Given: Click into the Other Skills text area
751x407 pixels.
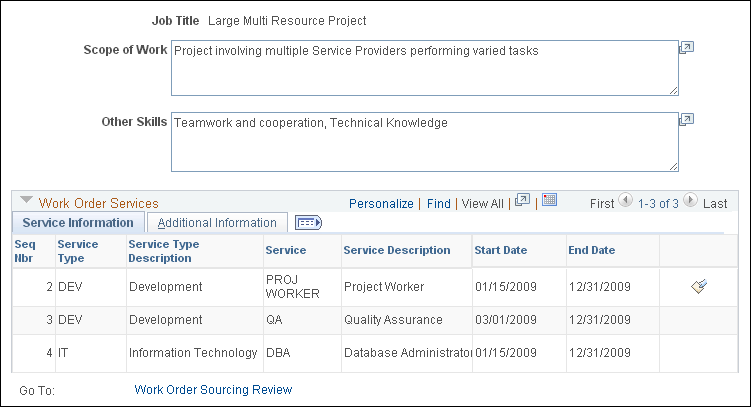Looking at the screenshot, I should [x=424, y=141].
